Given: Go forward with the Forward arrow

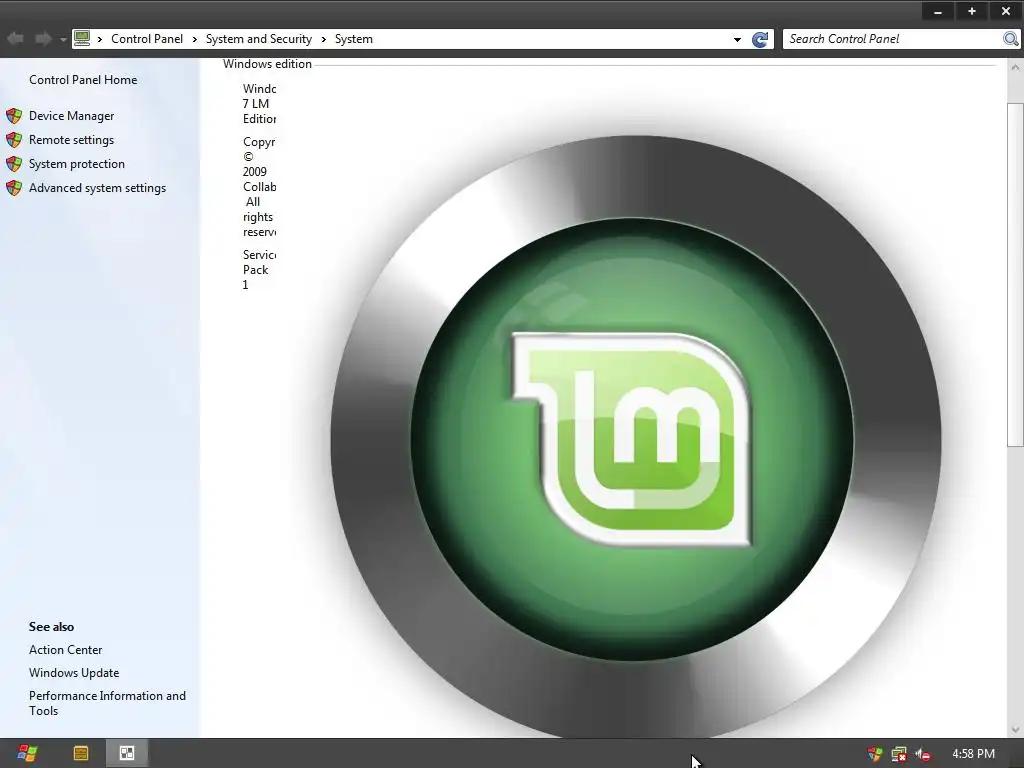Looking at the screenshot, I should click(x=43, y=39).
